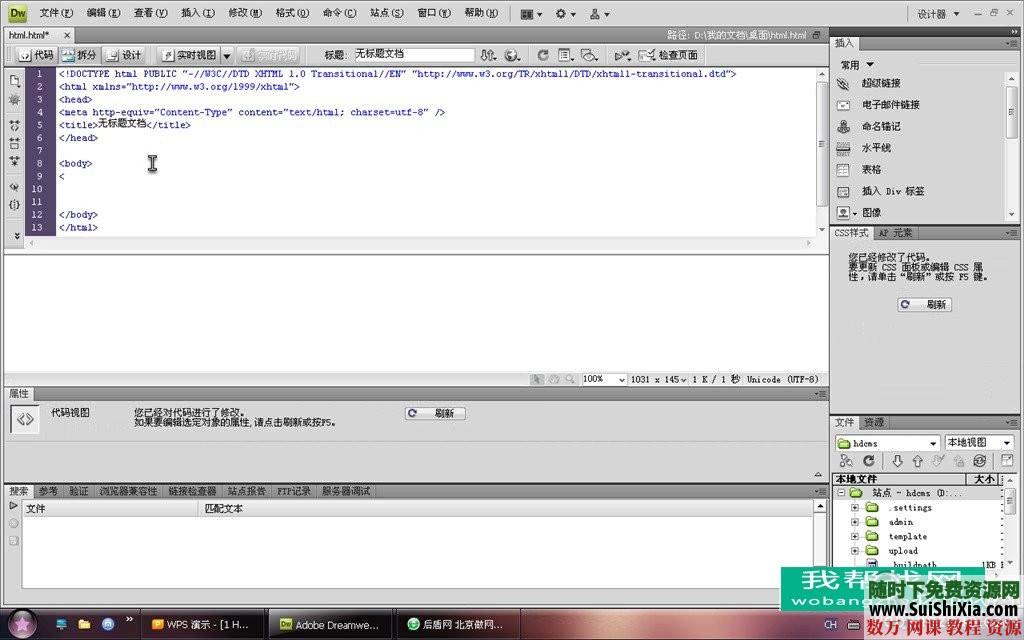Viewport: 1024px width, 640px height.
Task: Open the Insert (插入) menu
Action: pyautogui.click(x=197, y=13)
